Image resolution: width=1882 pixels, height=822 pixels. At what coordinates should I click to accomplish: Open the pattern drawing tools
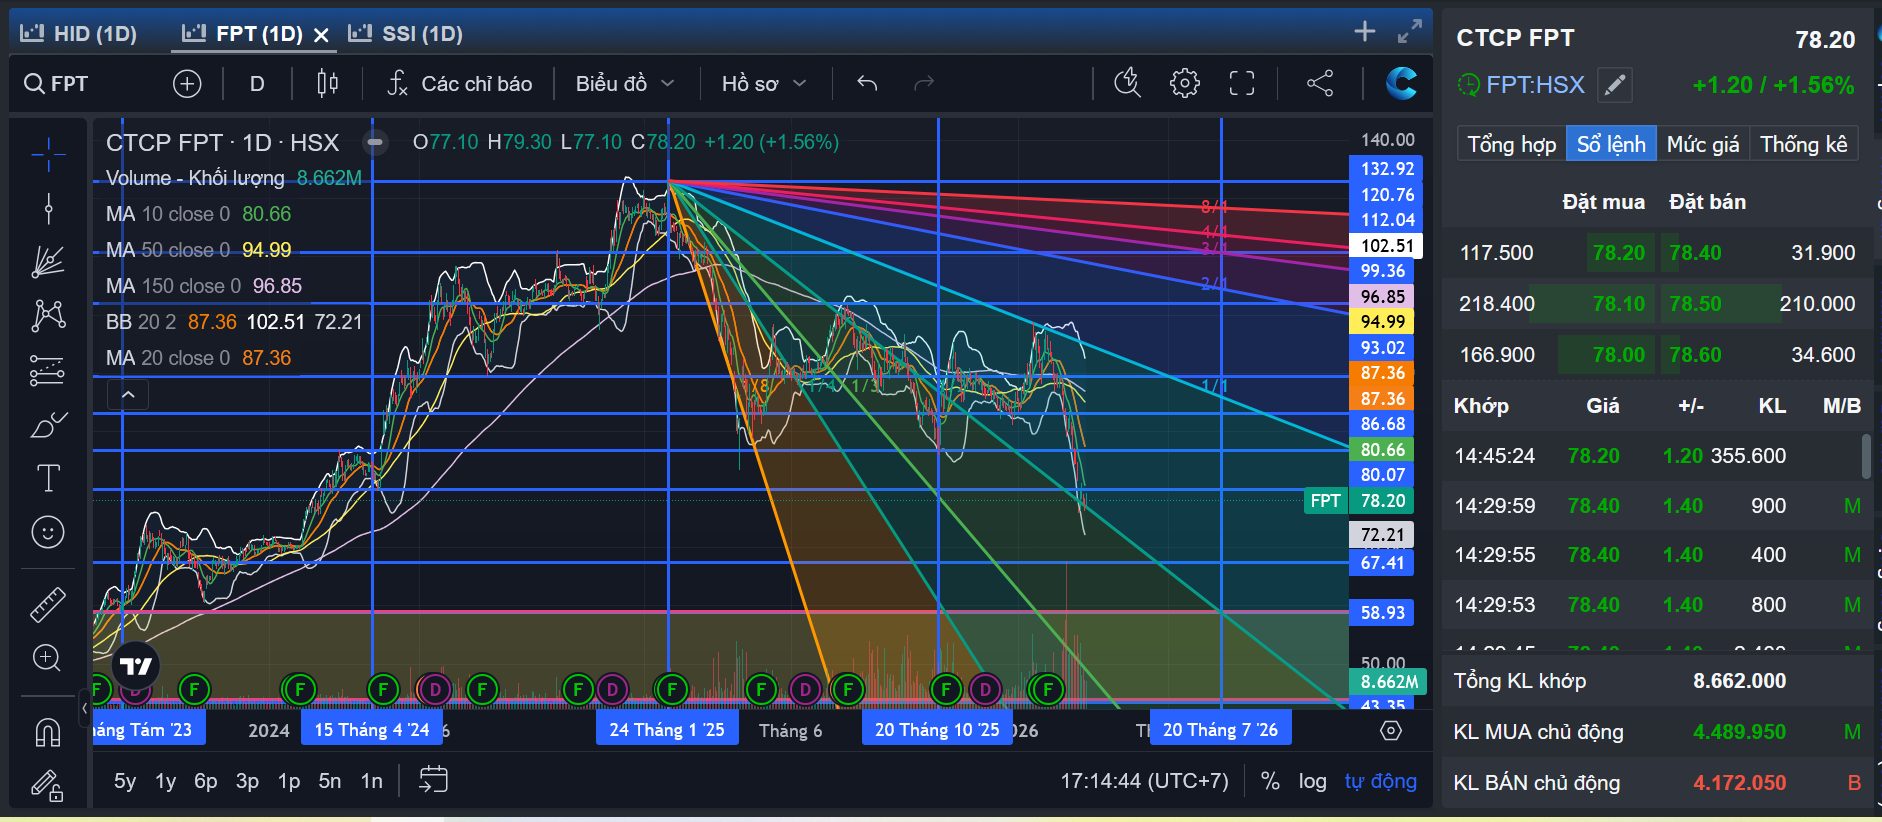click(x=48, y=316)
